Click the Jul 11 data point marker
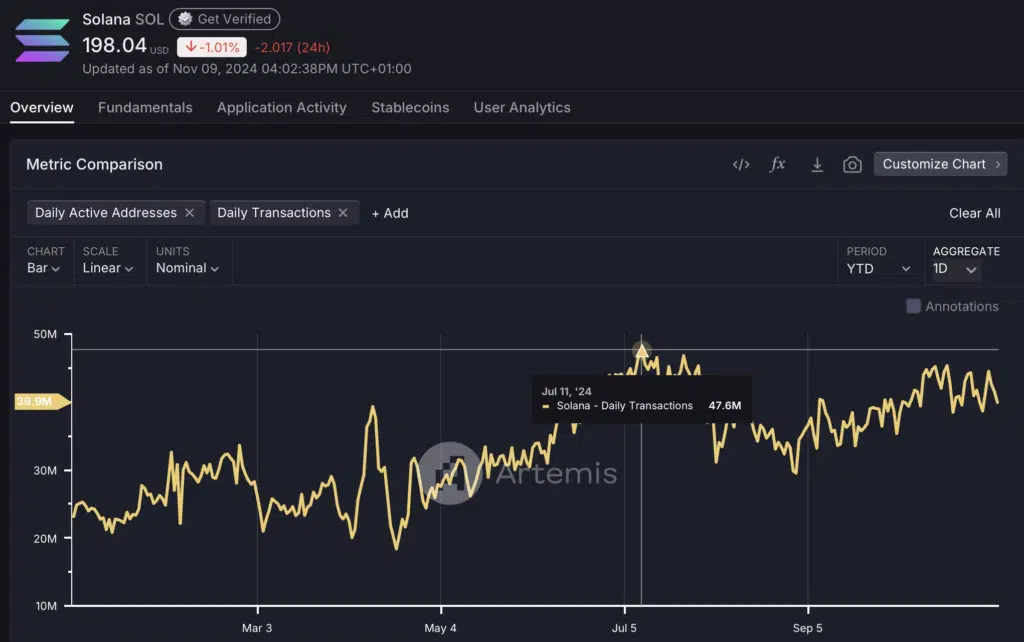This screenshot has height=642, width=1024. click(641, 351)
